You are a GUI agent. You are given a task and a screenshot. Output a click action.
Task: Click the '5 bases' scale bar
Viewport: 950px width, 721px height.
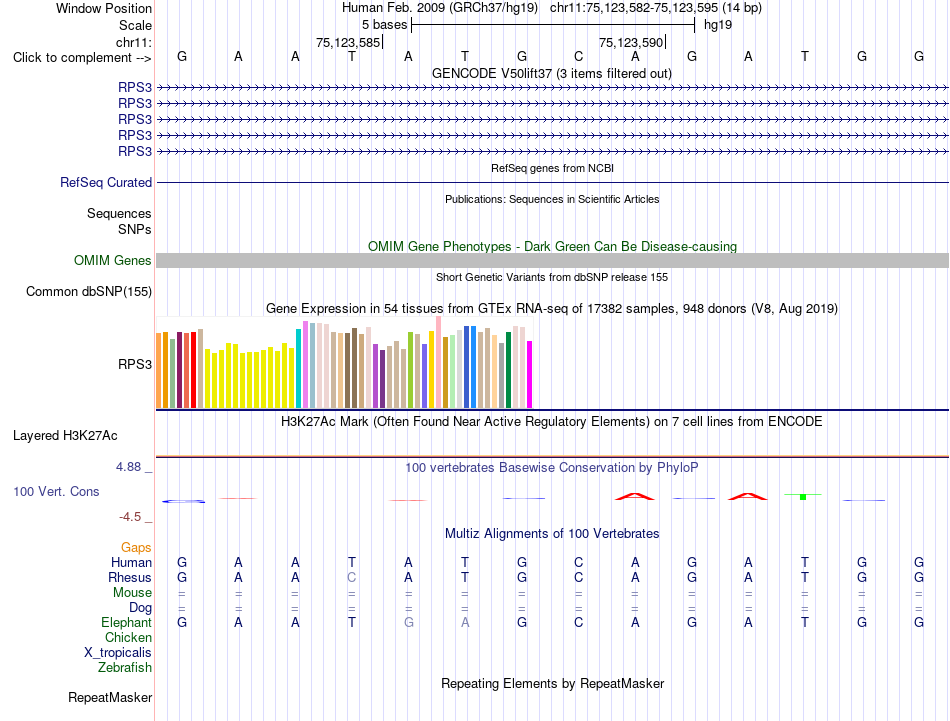(x=553, y=25)
